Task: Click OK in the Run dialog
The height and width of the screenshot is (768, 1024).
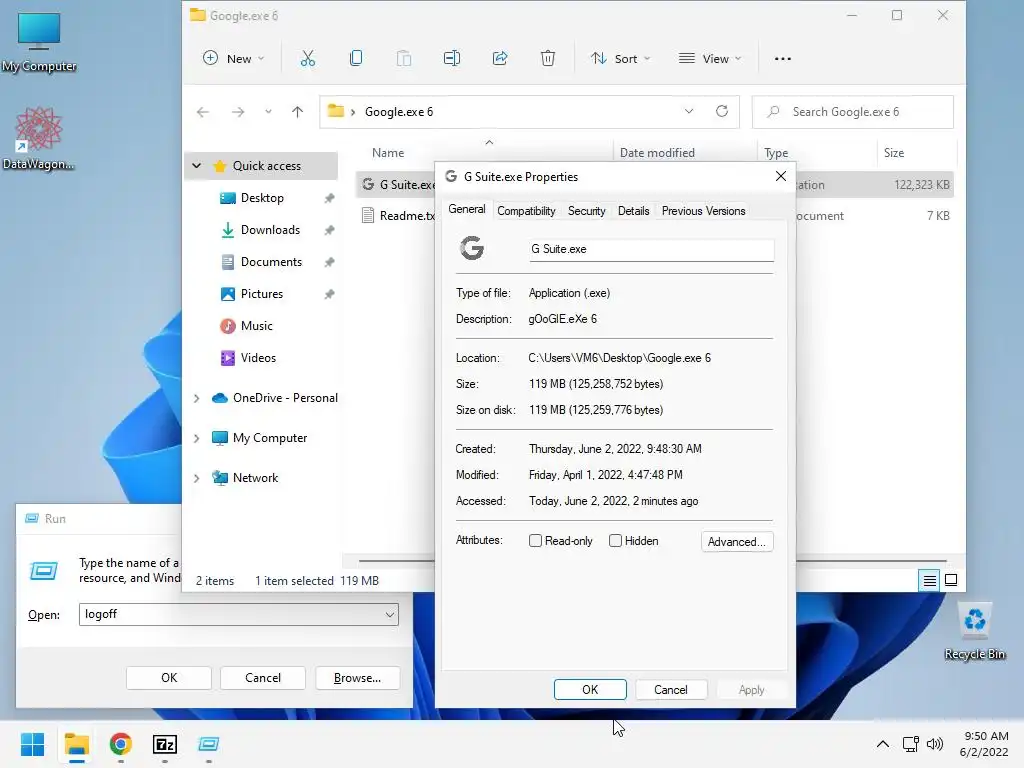Action: [169, 678]
